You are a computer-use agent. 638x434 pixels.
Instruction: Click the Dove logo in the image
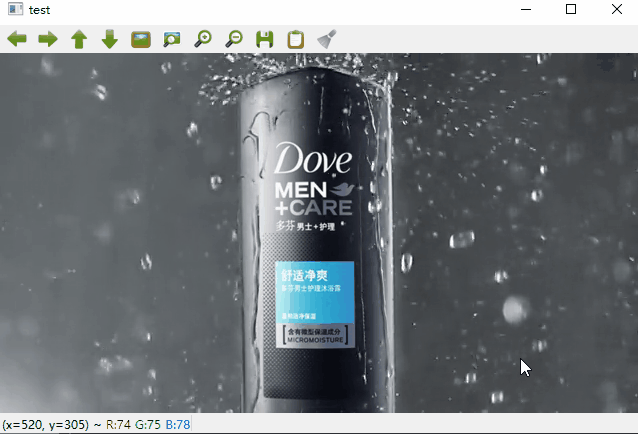pos(313,158)
